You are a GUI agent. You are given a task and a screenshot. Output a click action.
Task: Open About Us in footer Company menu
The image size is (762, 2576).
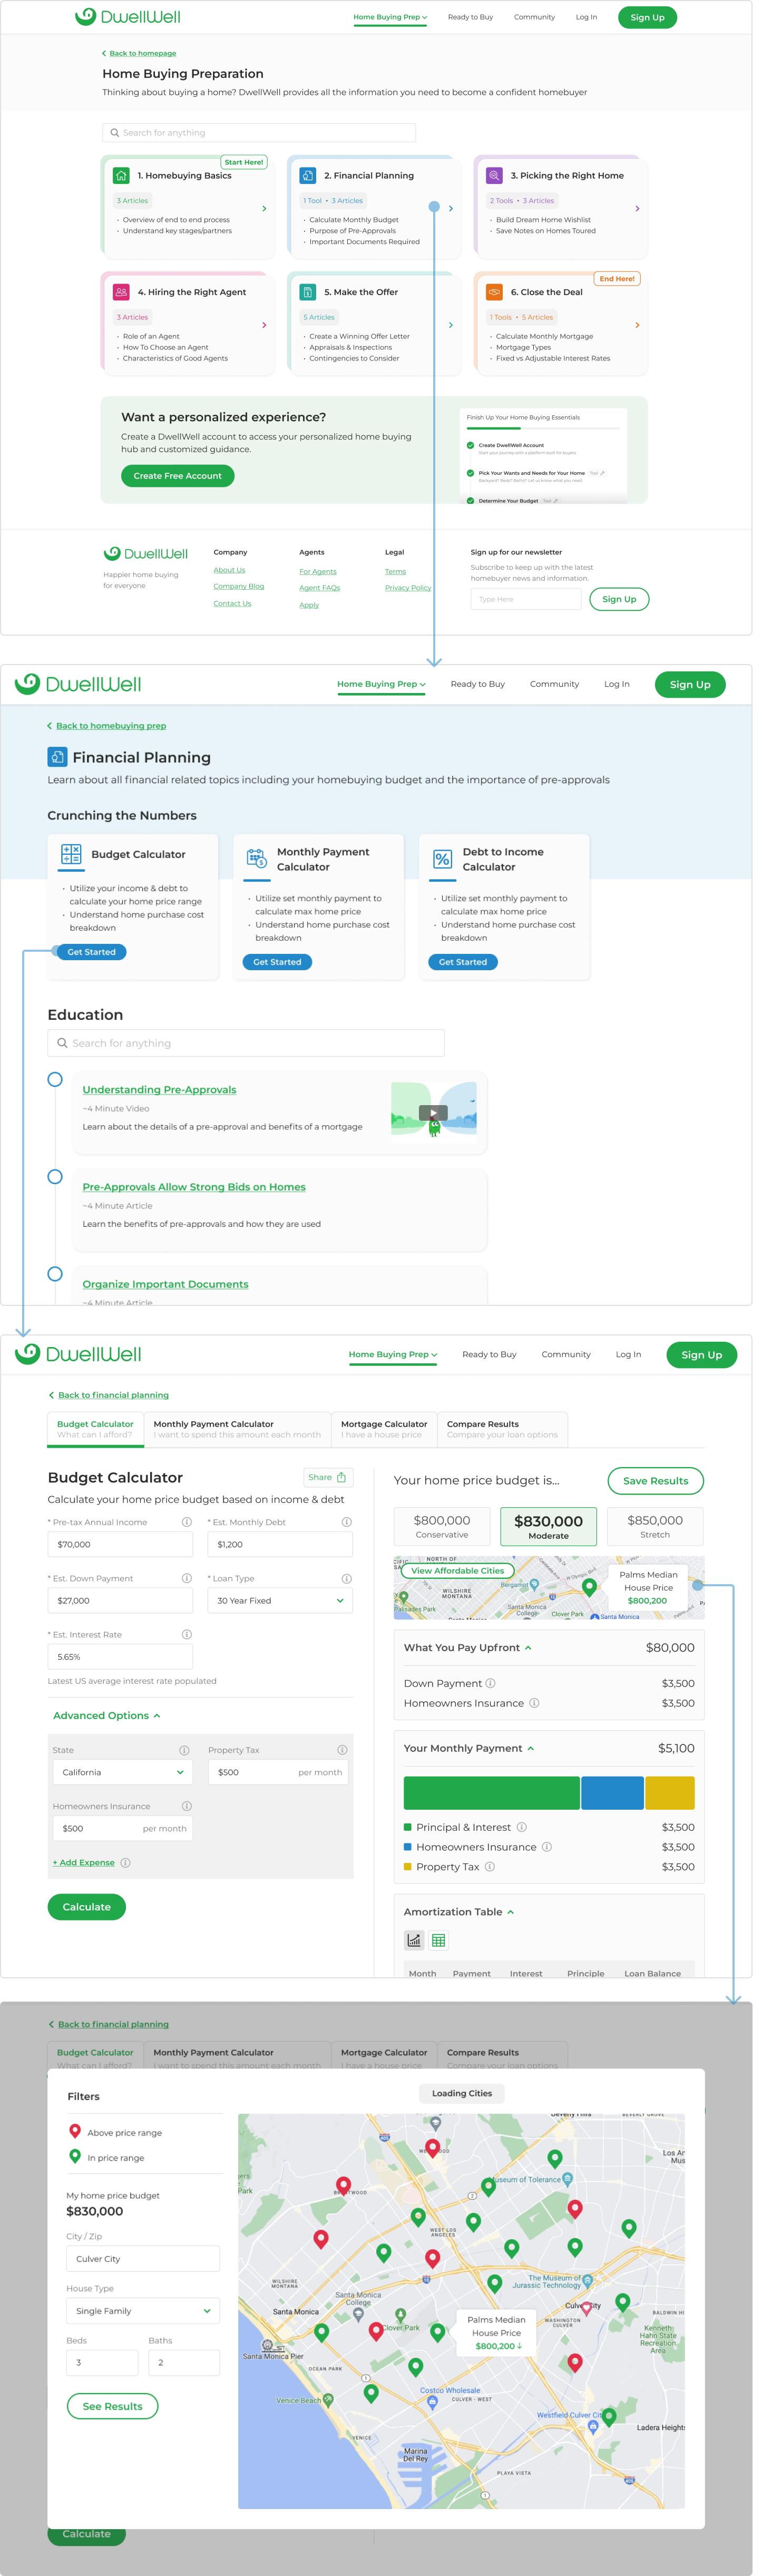229,570
